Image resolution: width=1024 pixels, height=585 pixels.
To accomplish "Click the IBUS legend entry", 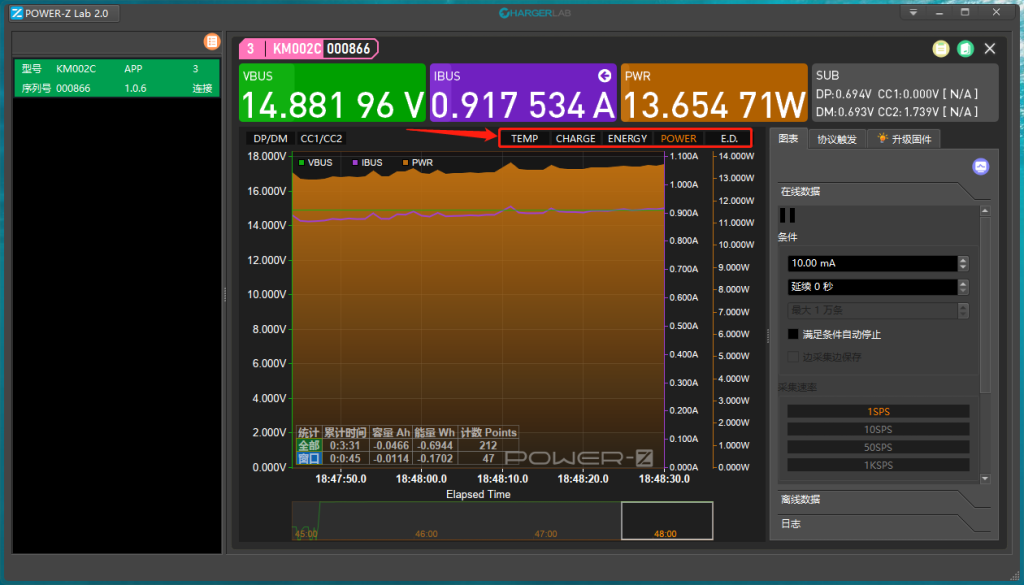I will pos(367,163).
